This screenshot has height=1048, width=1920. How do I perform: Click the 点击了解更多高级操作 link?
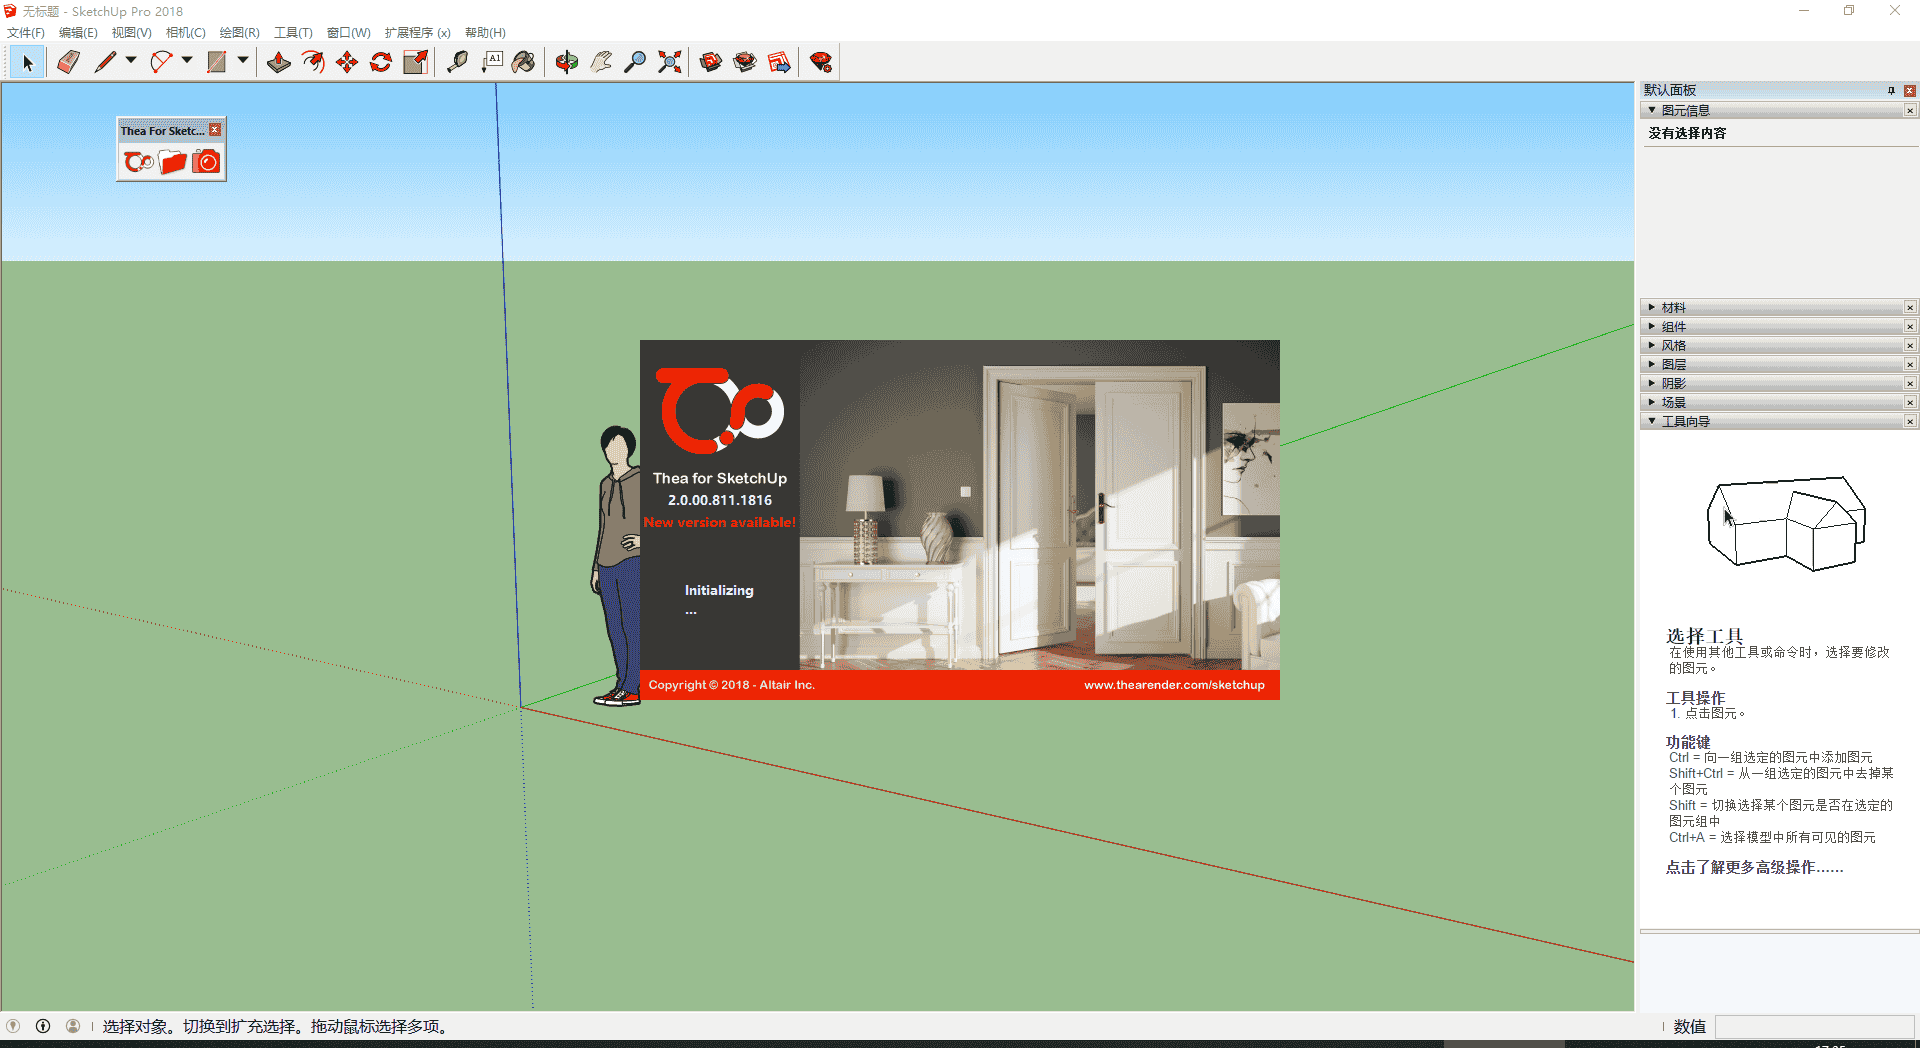[1753, 867]
